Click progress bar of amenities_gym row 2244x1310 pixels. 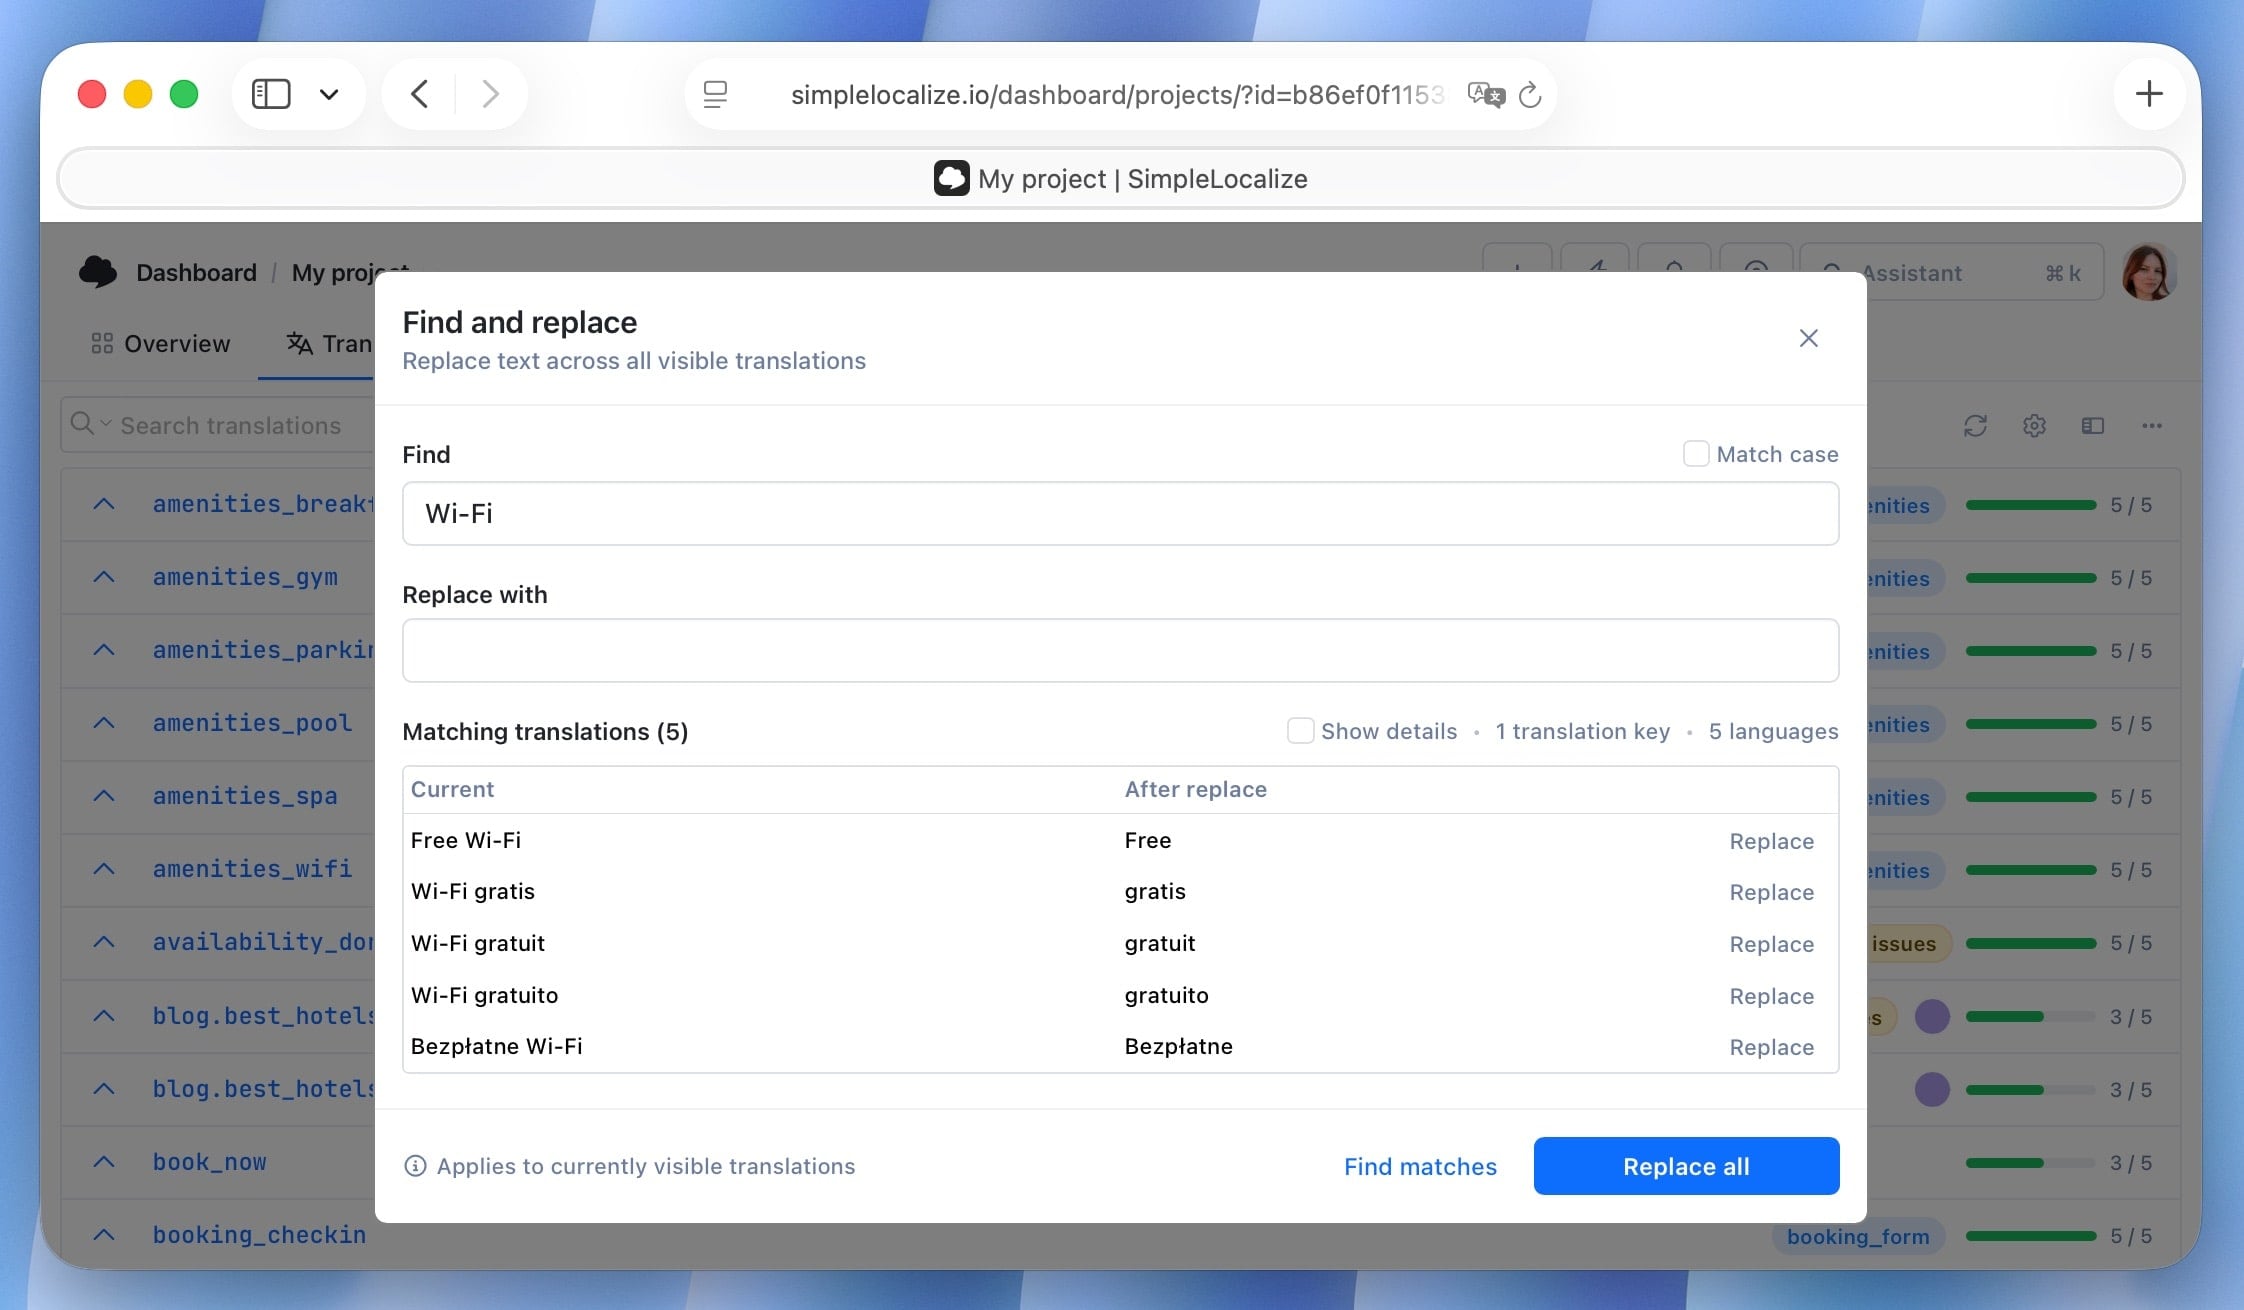point(2030,578)
